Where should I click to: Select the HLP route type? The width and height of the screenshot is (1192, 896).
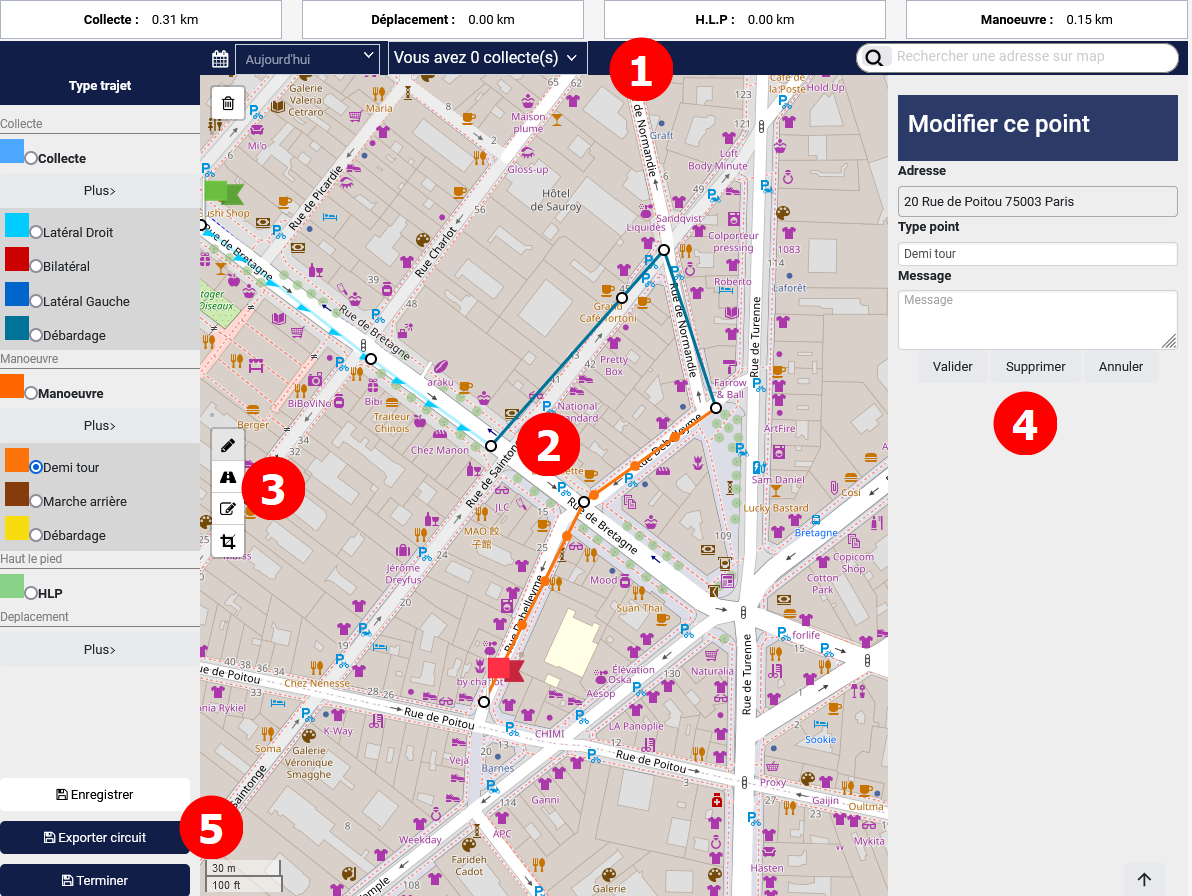[32, 593]
